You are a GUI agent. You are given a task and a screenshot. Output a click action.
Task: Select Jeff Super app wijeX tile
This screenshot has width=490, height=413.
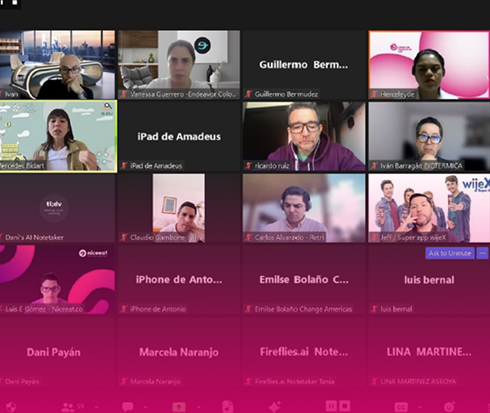click(429, 208)
